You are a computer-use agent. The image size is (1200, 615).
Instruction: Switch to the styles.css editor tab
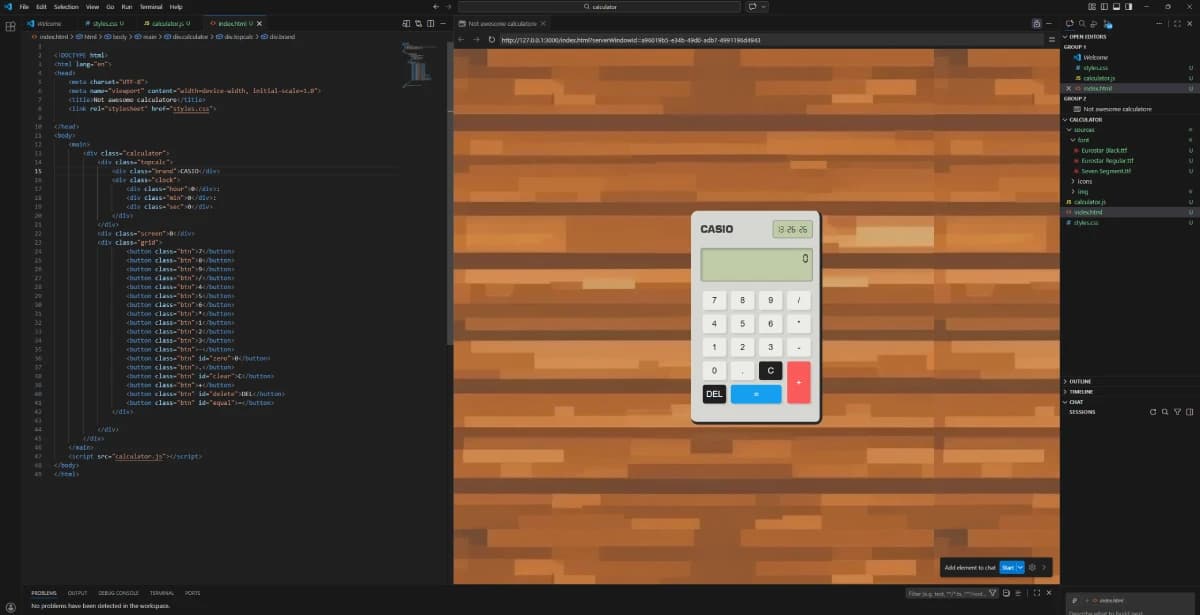coord(105,23)
